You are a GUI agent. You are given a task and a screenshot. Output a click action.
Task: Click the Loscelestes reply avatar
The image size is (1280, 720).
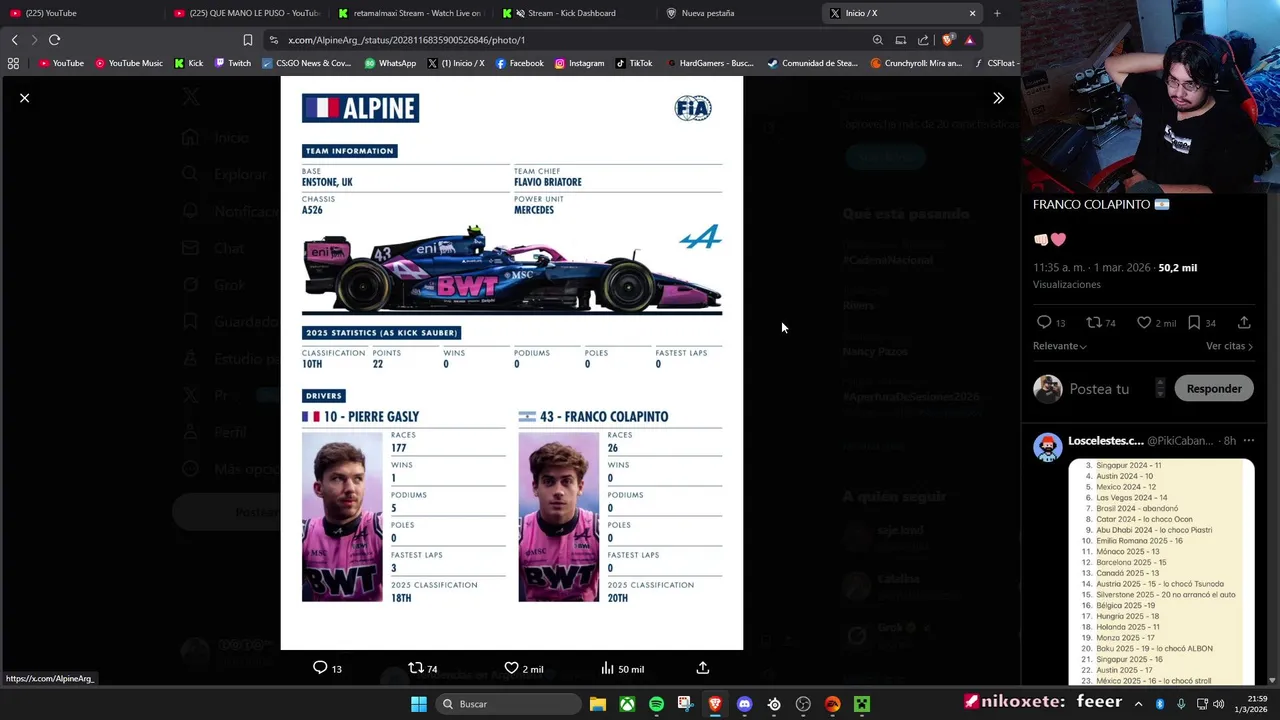1048,447
